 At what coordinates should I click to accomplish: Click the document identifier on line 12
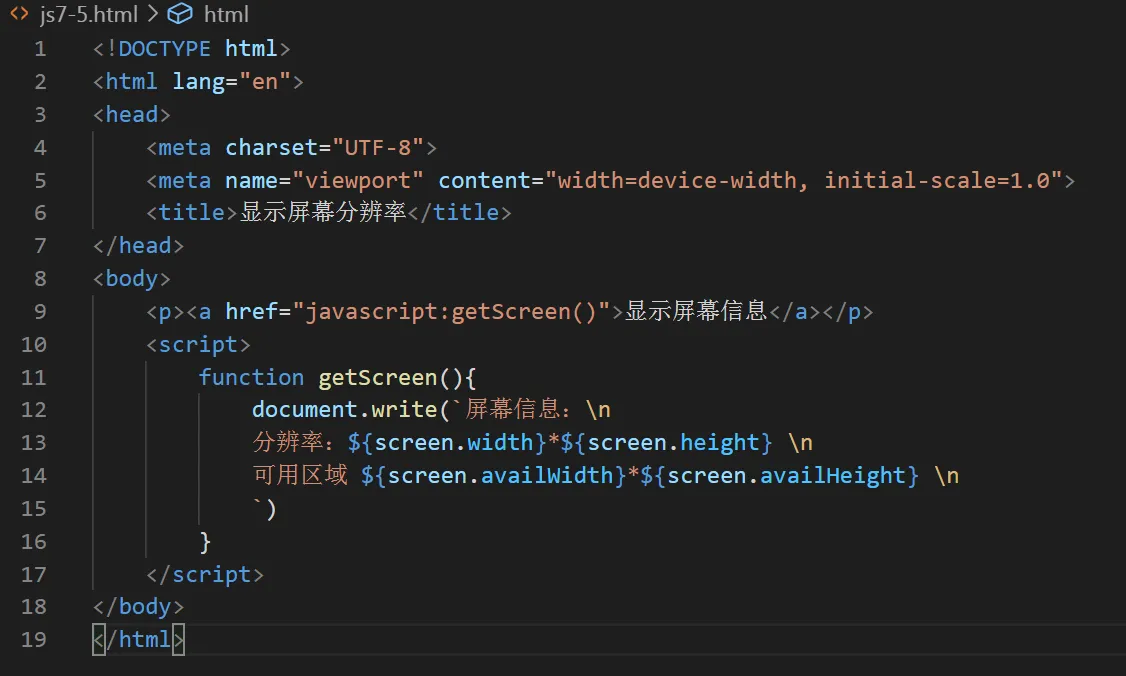pyautogui.click(x=304, y=409)
